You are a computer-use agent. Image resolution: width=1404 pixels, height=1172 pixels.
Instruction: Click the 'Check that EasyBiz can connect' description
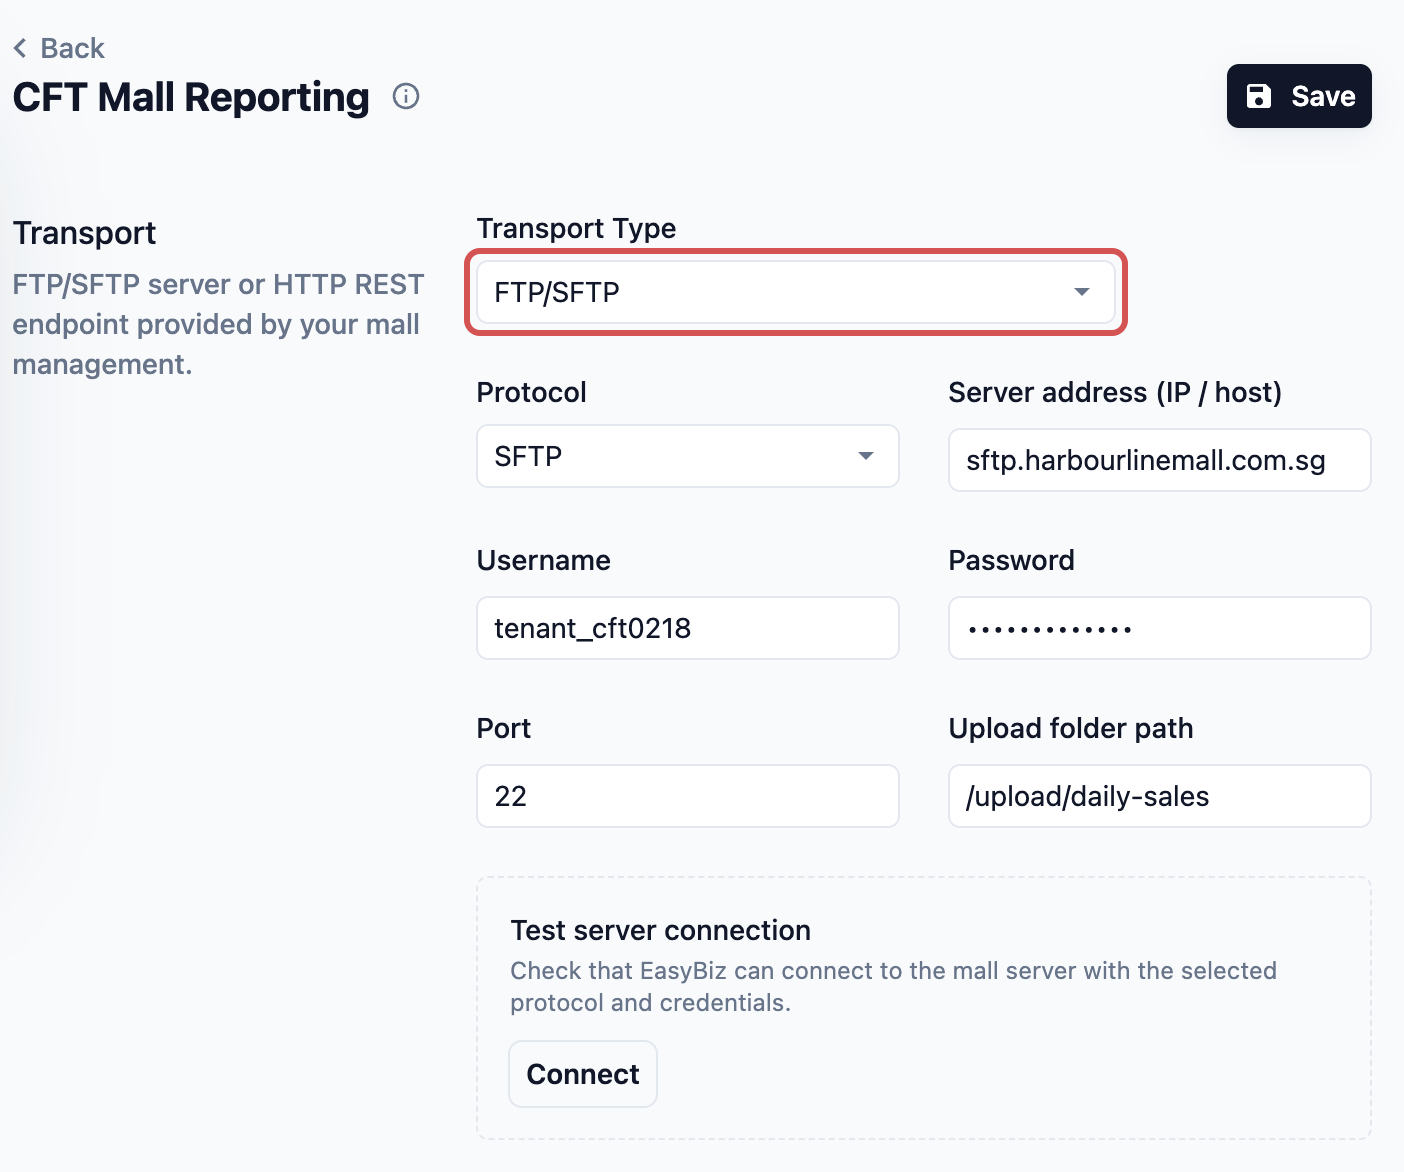[894, 986]
